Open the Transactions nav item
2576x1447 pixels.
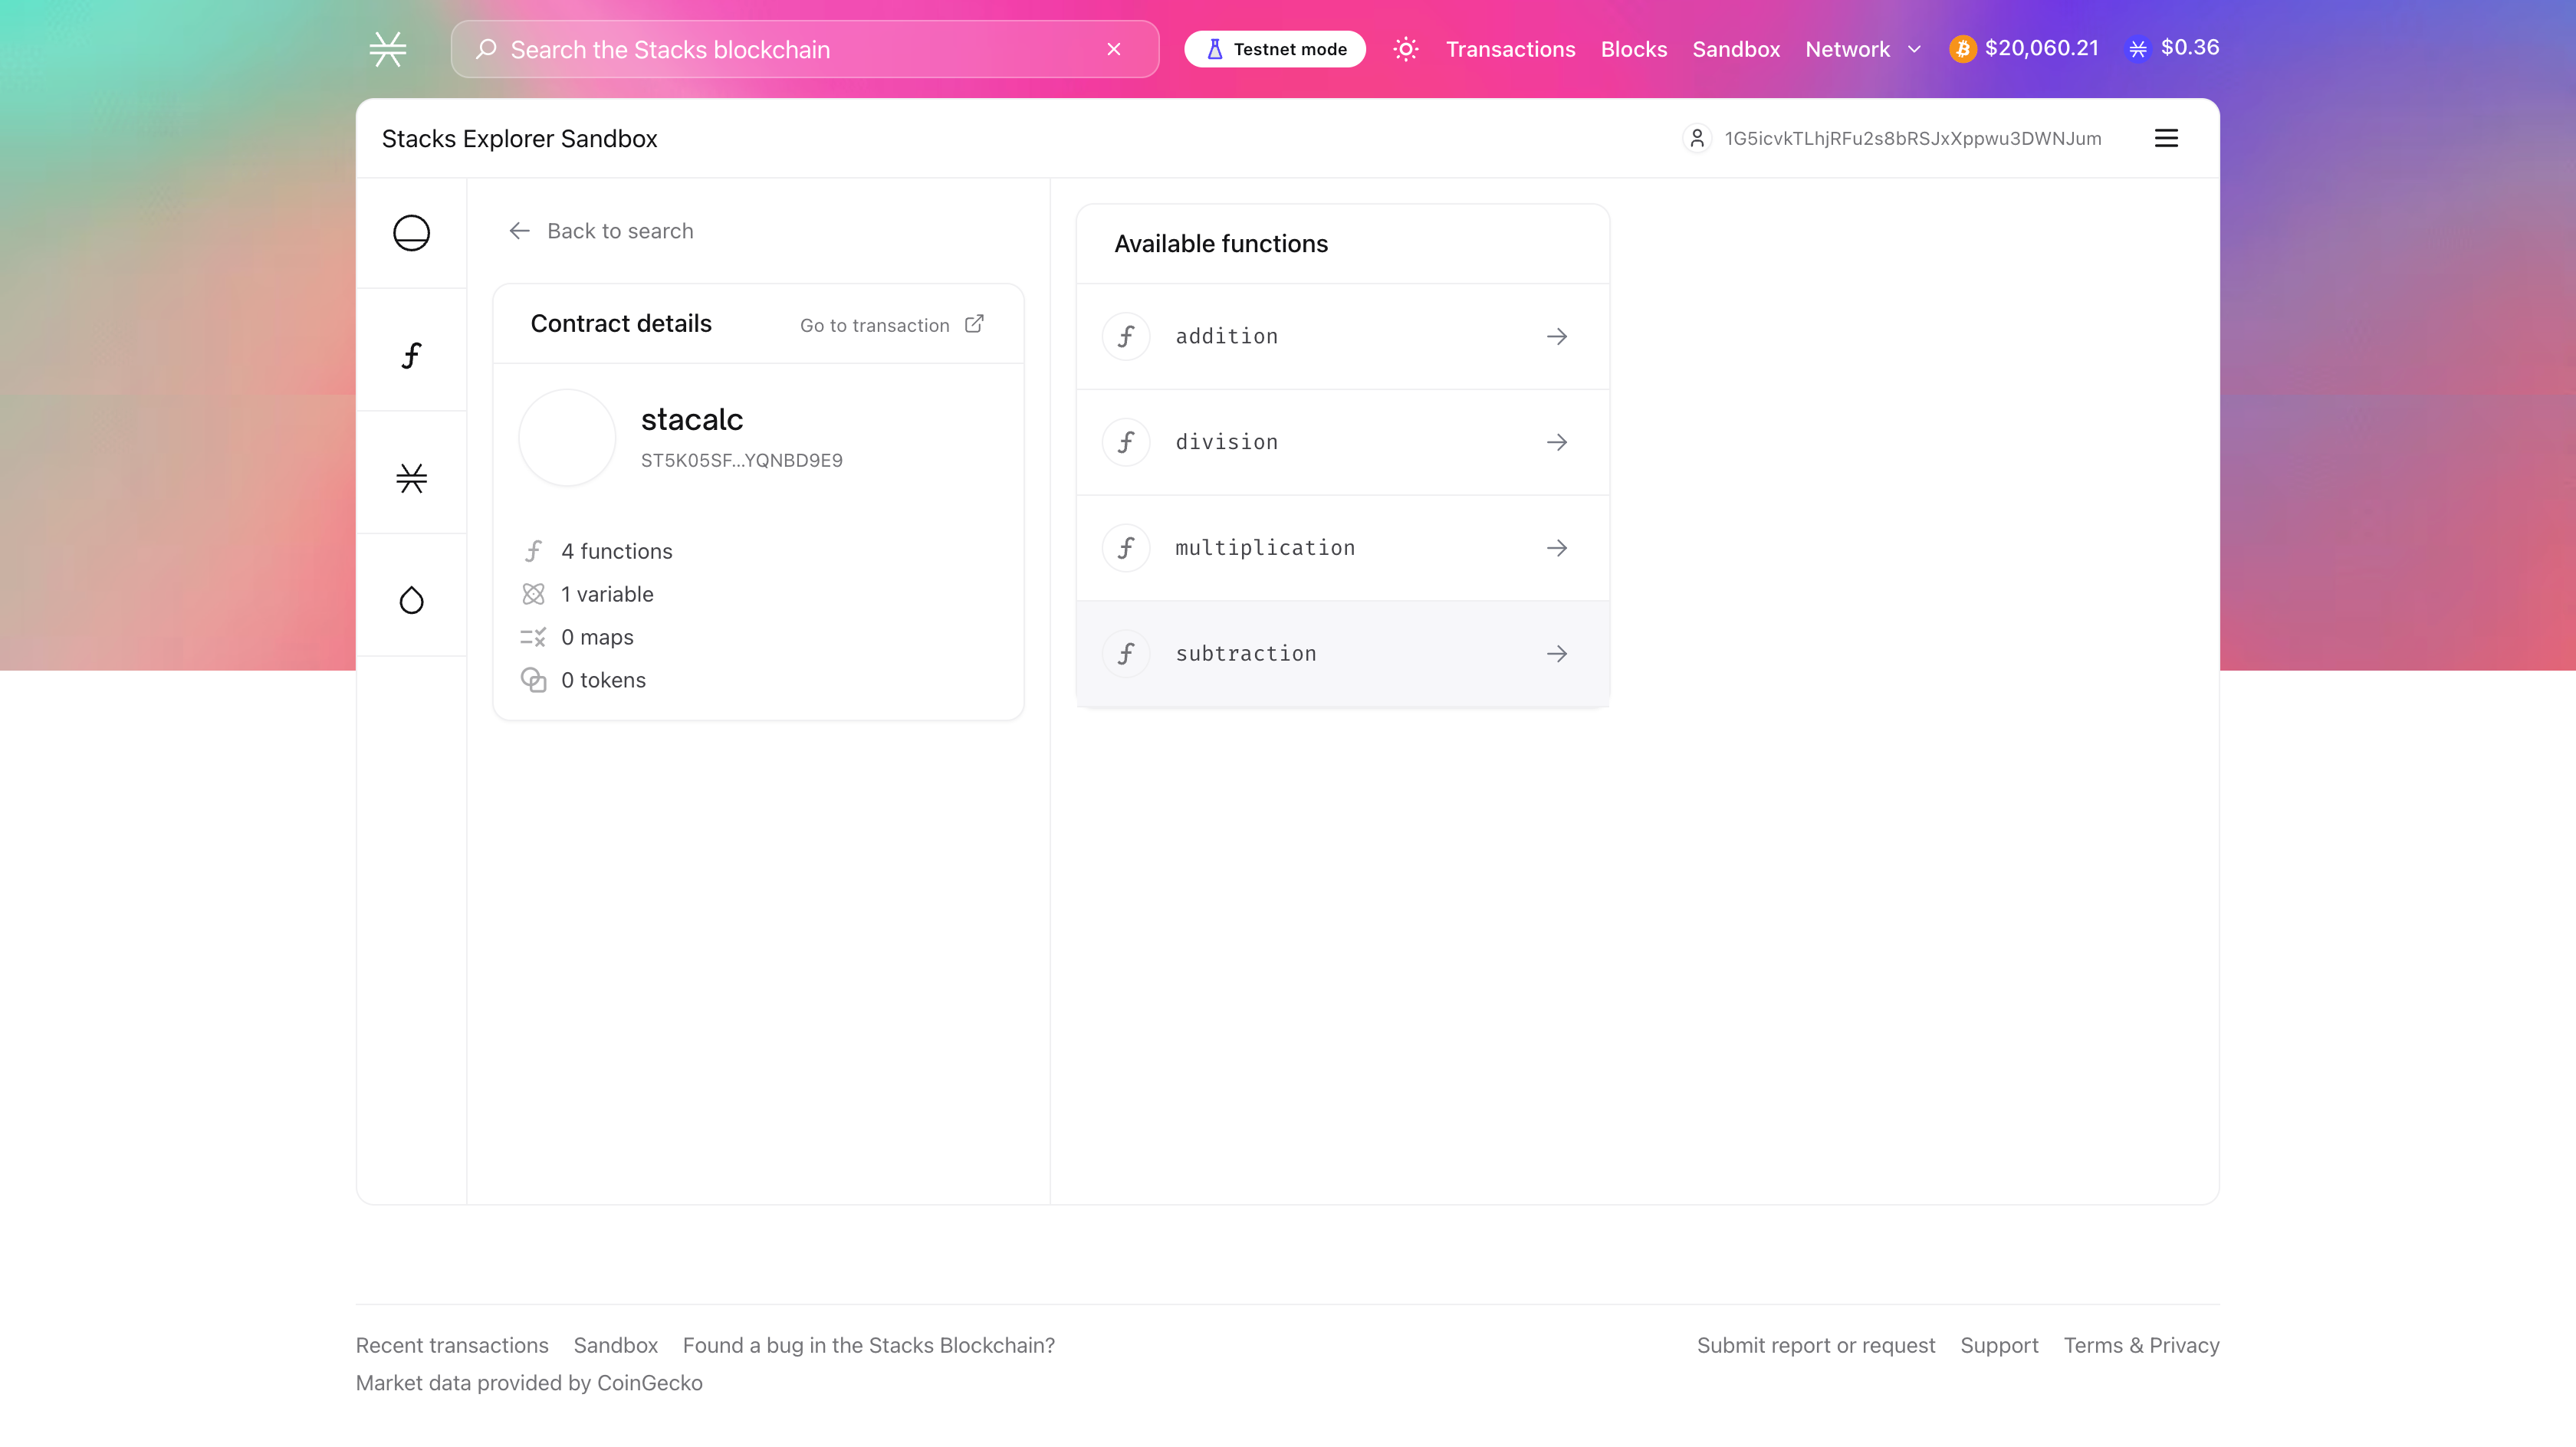coord(1510,49)
